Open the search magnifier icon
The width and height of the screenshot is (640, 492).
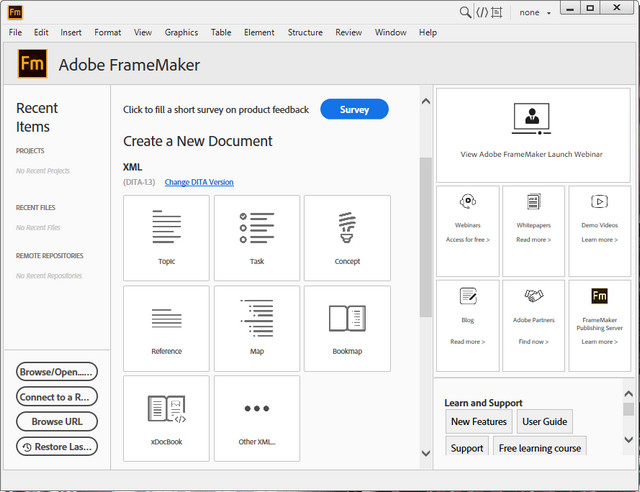coord(465,12)
